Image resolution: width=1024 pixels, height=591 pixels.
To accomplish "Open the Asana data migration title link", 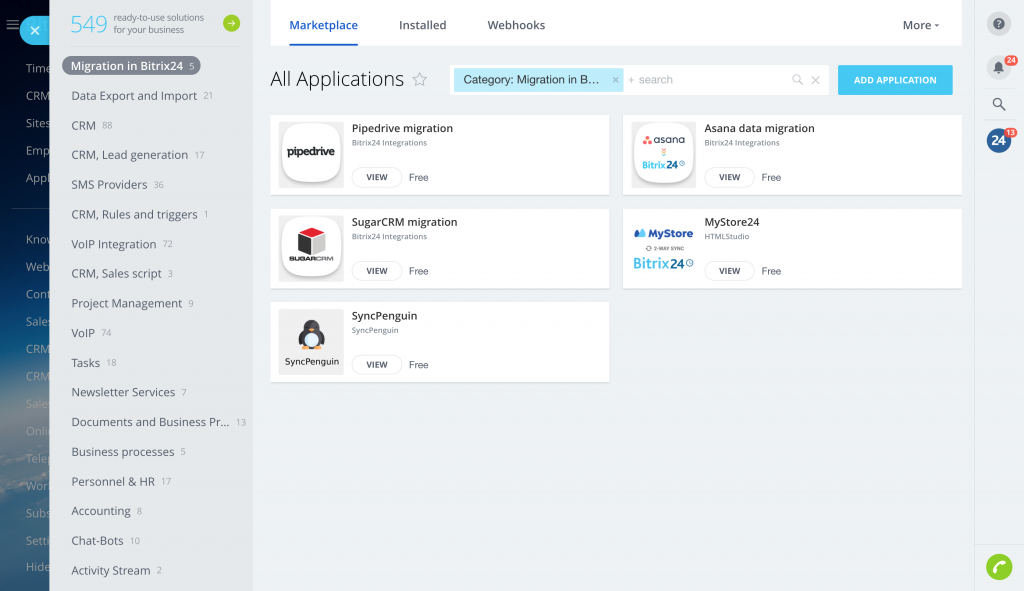I will click(x=759, y=128).
